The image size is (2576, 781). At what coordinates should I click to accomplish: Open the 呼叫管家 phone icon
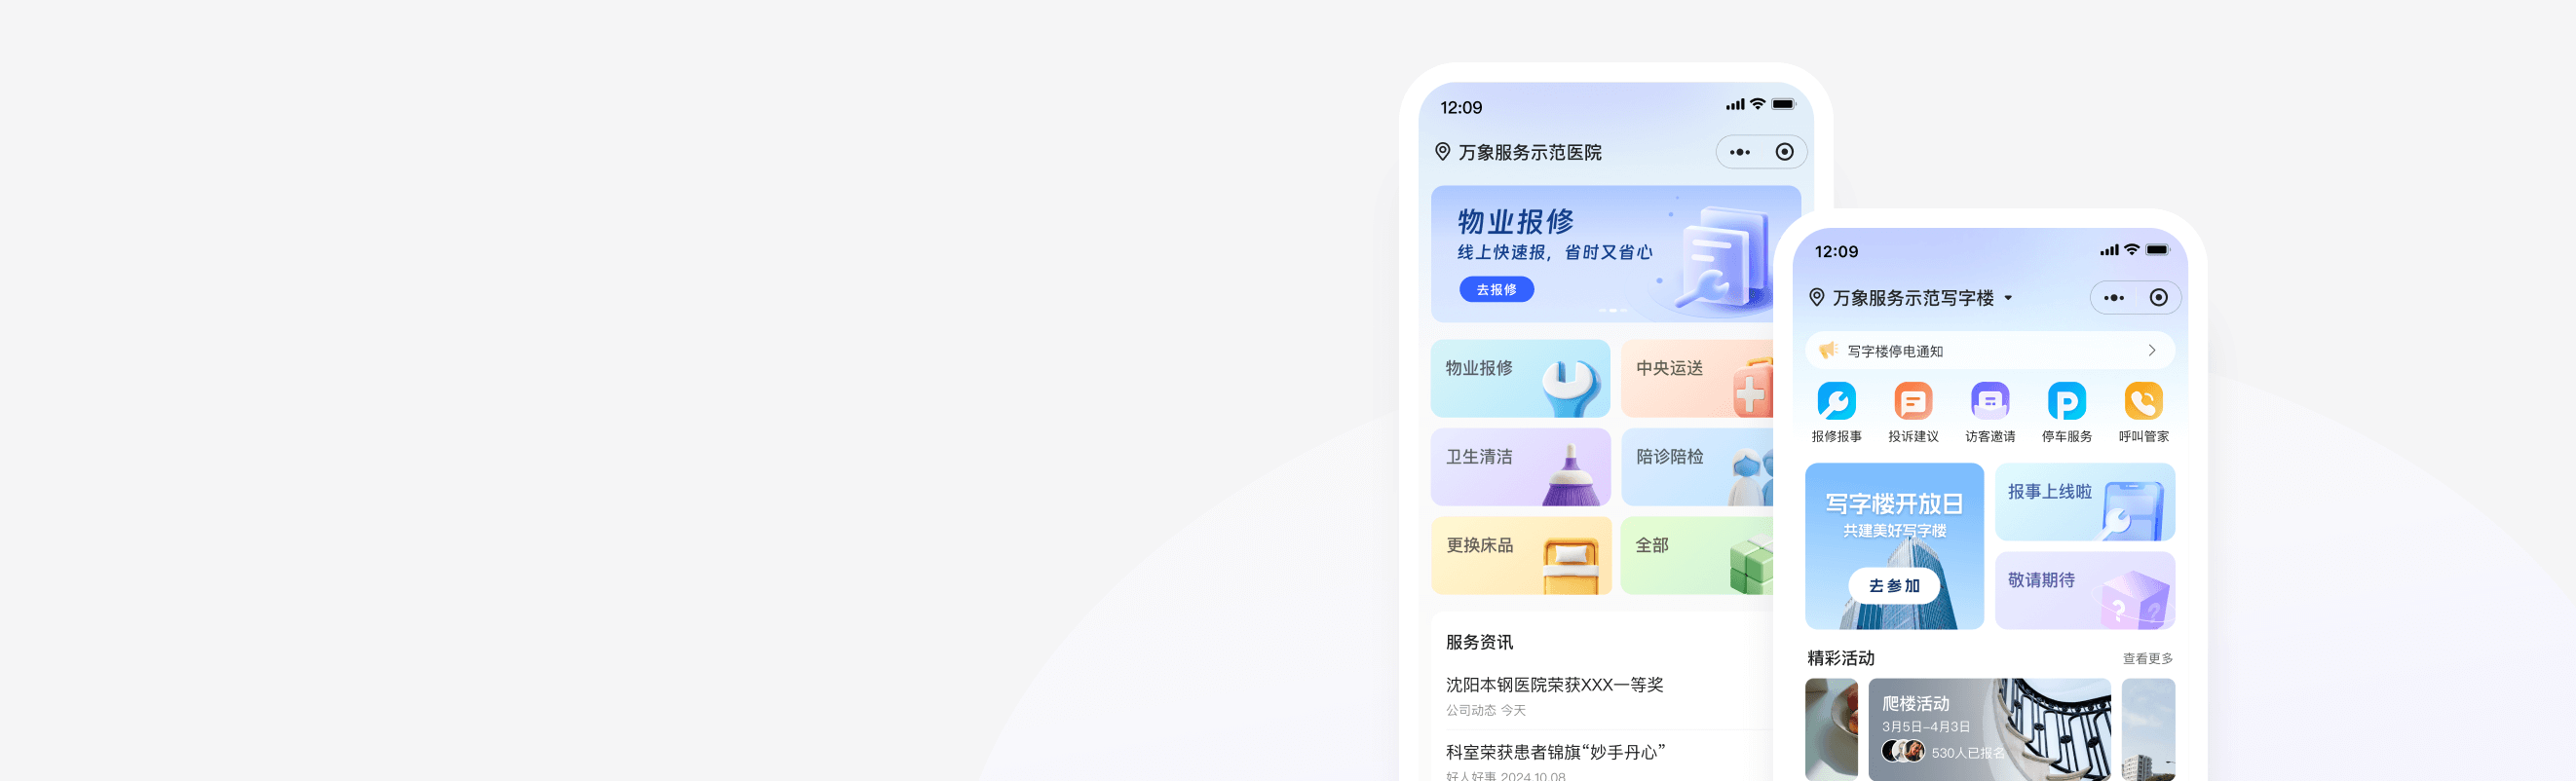pos(2143,401)
